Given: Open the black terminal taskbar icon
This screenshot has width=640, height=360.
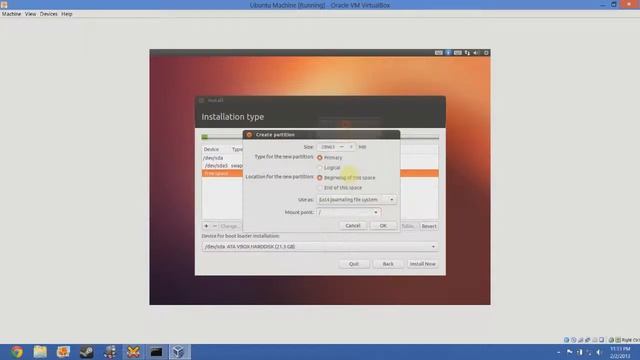Looking at the screenshot, I should [156, 351].
